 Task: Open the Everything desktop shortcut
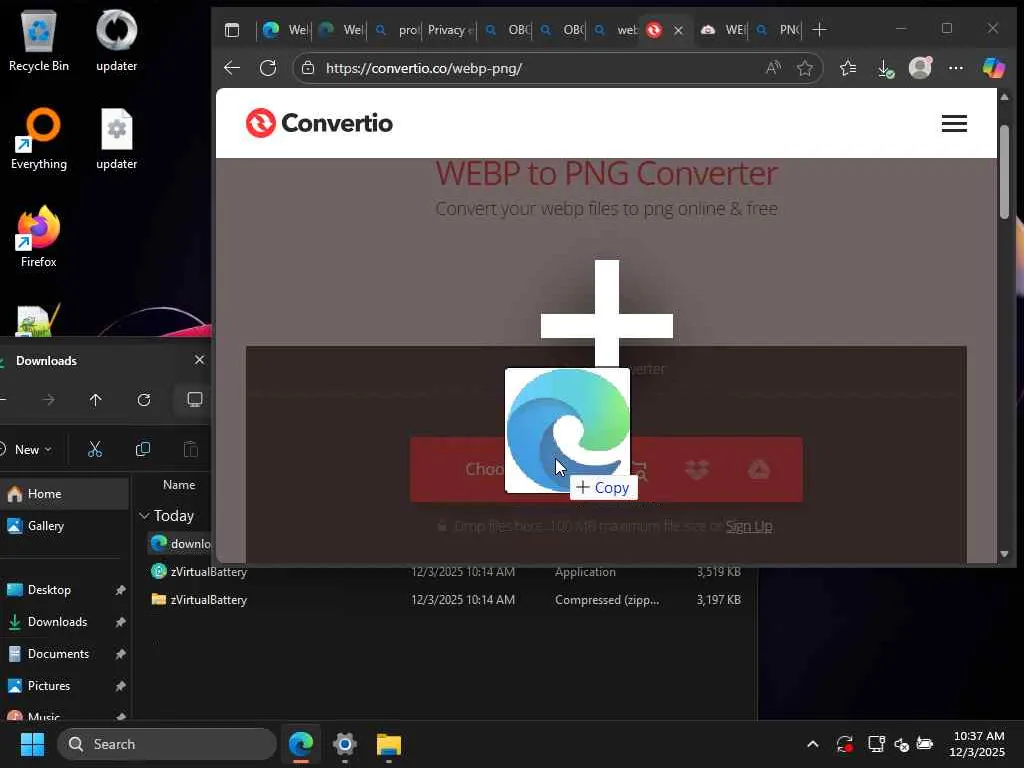pos(39,138)
